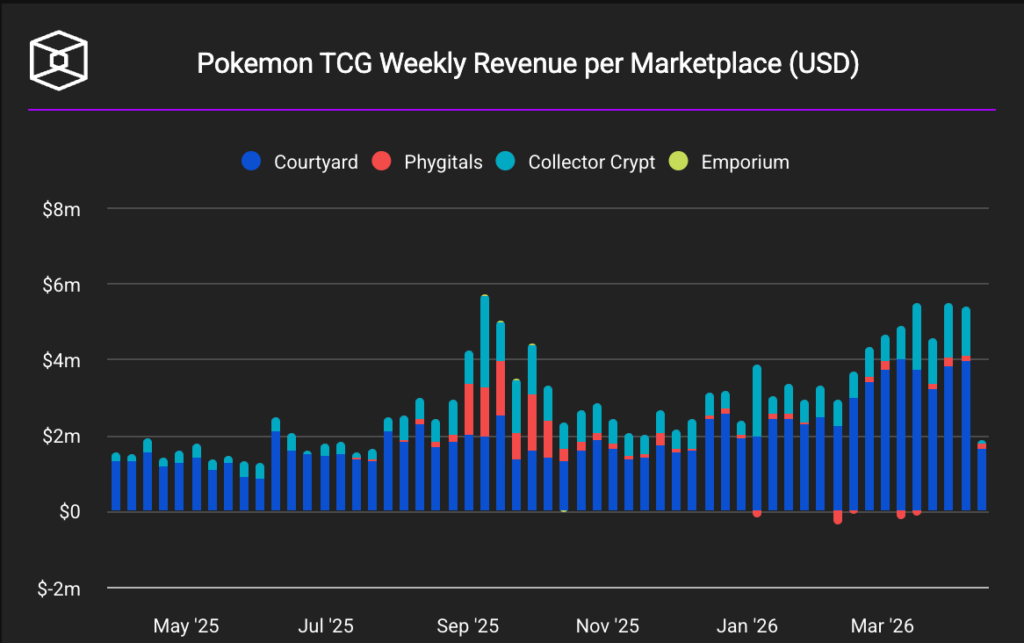1024x643 pixels.
Task: Toggle the Emporium legend label
Action: pyautogui.click(x=745, y=162)
